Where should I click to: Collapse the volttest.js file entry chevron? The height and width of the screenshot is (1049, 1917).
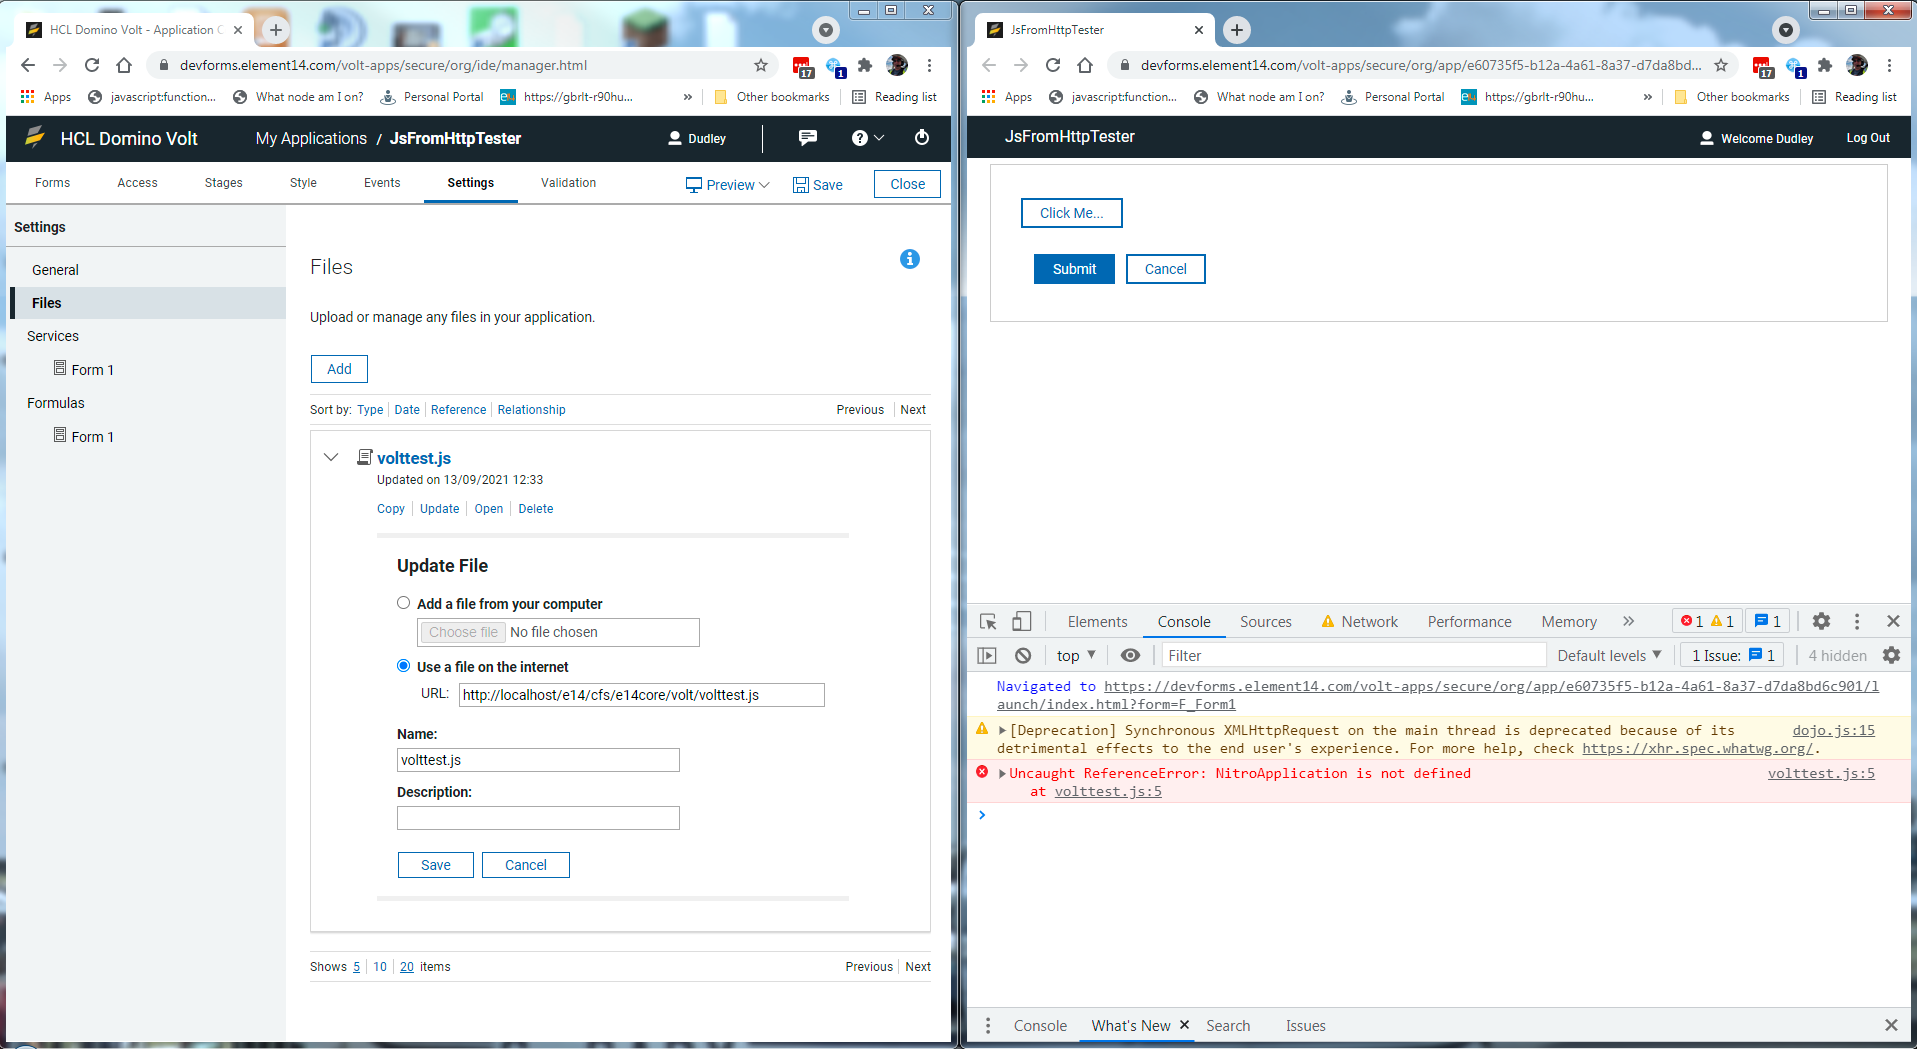[x=331, y=458]
